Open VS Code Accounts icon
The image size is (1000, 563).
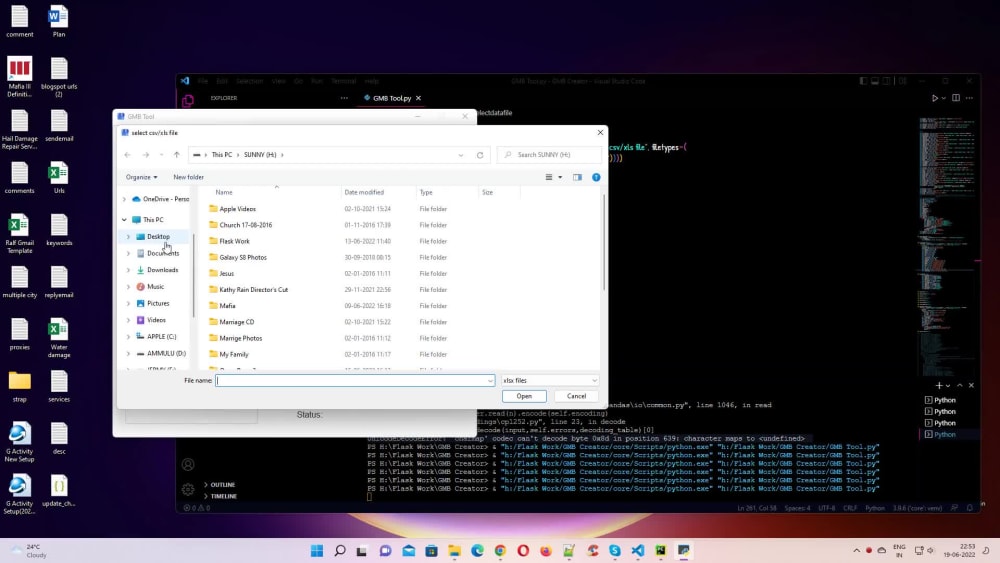point(188,464)
